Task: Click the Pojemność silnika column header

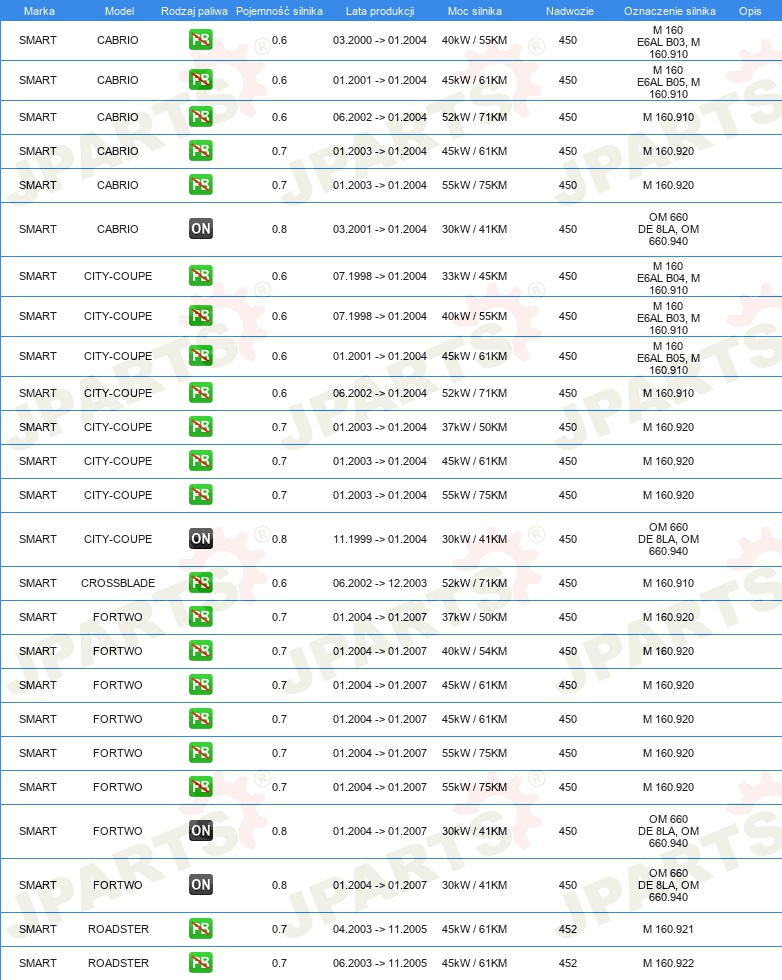Action: tap(279, 11)
